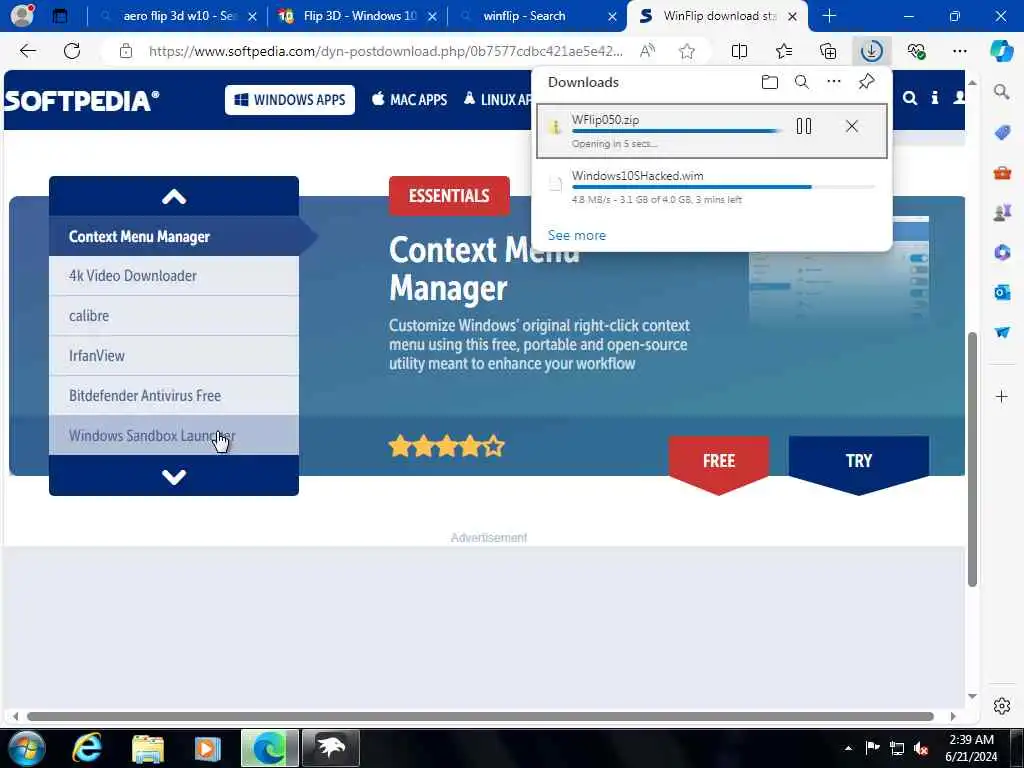Move essentials list down with chevron
1024x768 pixels.
174,477
